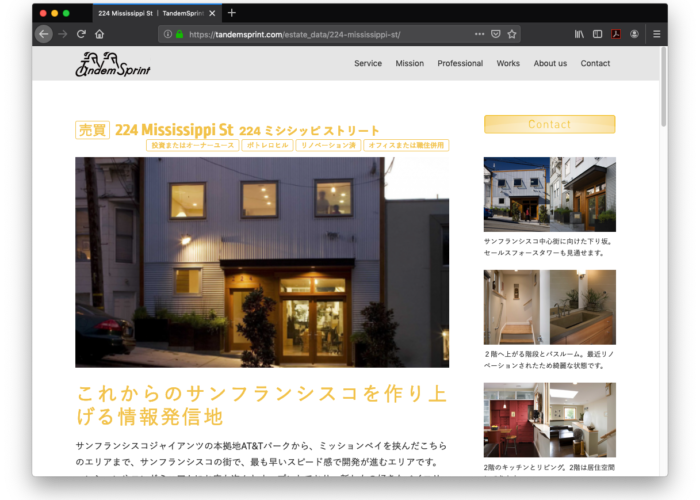Open the Service menu item

pos(368,63)
